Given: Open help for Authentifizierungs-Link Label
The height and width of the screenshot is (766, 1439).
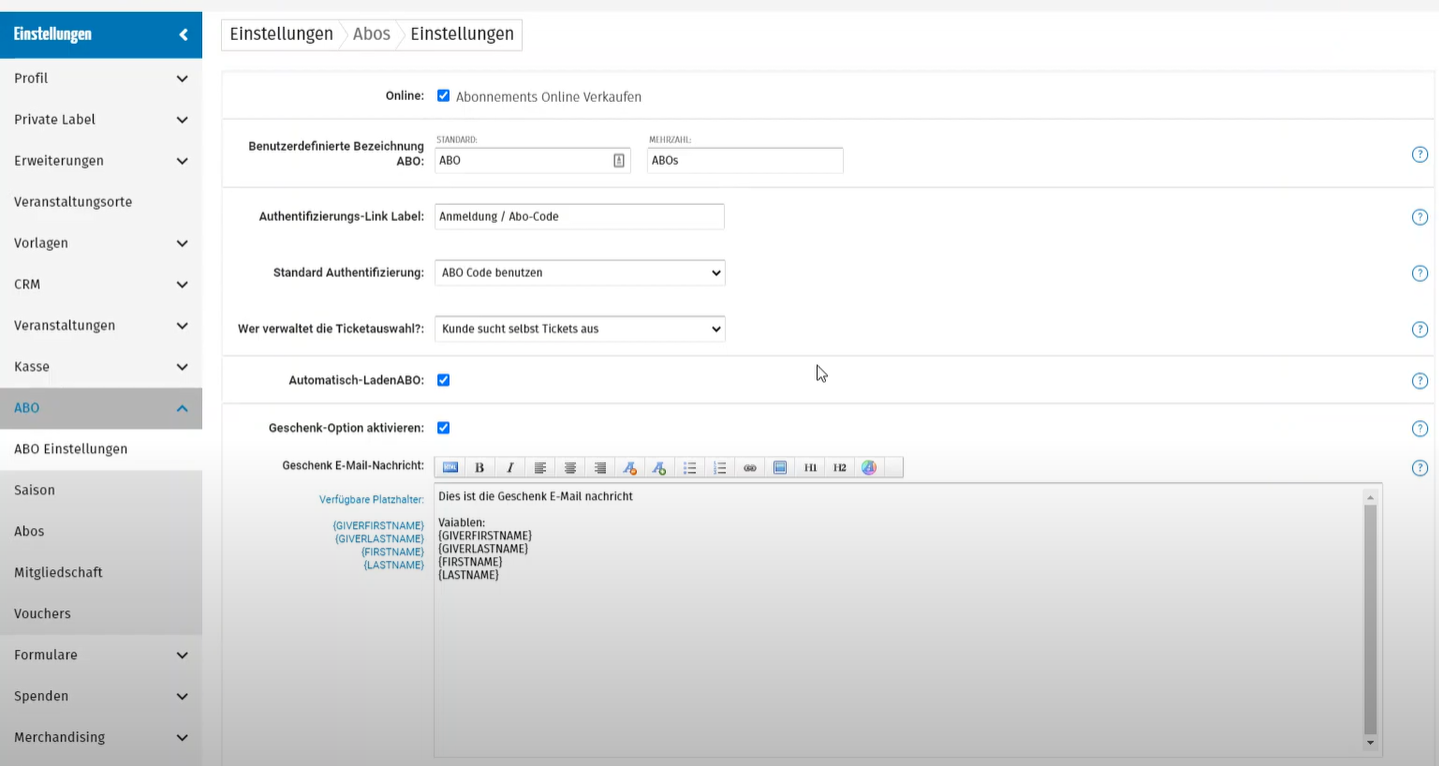Looking at the screenshot, I should point(1419,217).
